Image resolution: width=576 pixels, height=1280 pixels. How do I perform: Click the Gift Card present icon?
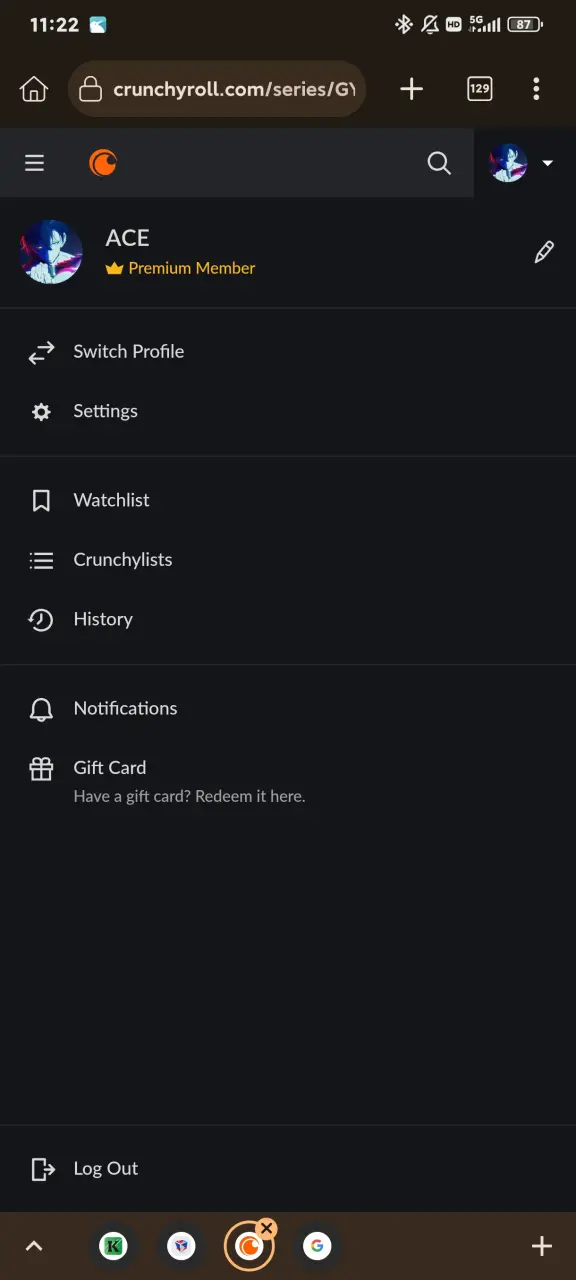tap(41, 769)
